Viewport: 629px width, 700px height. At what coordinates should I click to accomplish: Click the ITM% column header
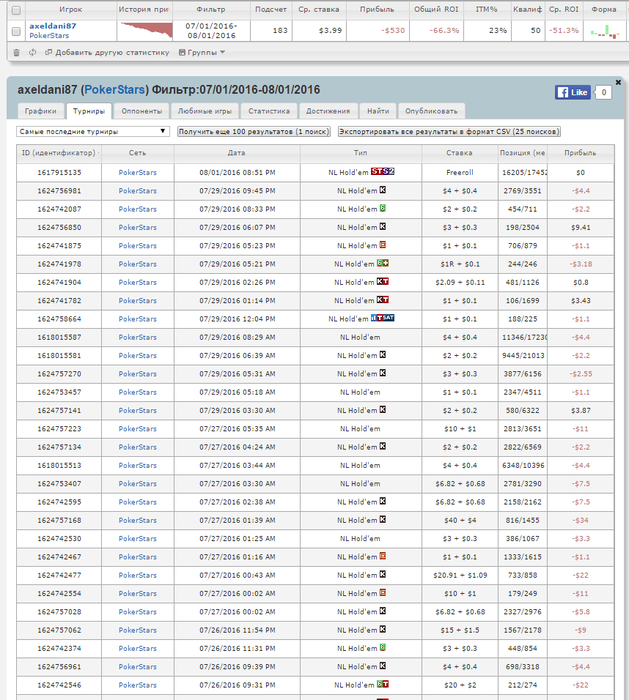point(487,9)
